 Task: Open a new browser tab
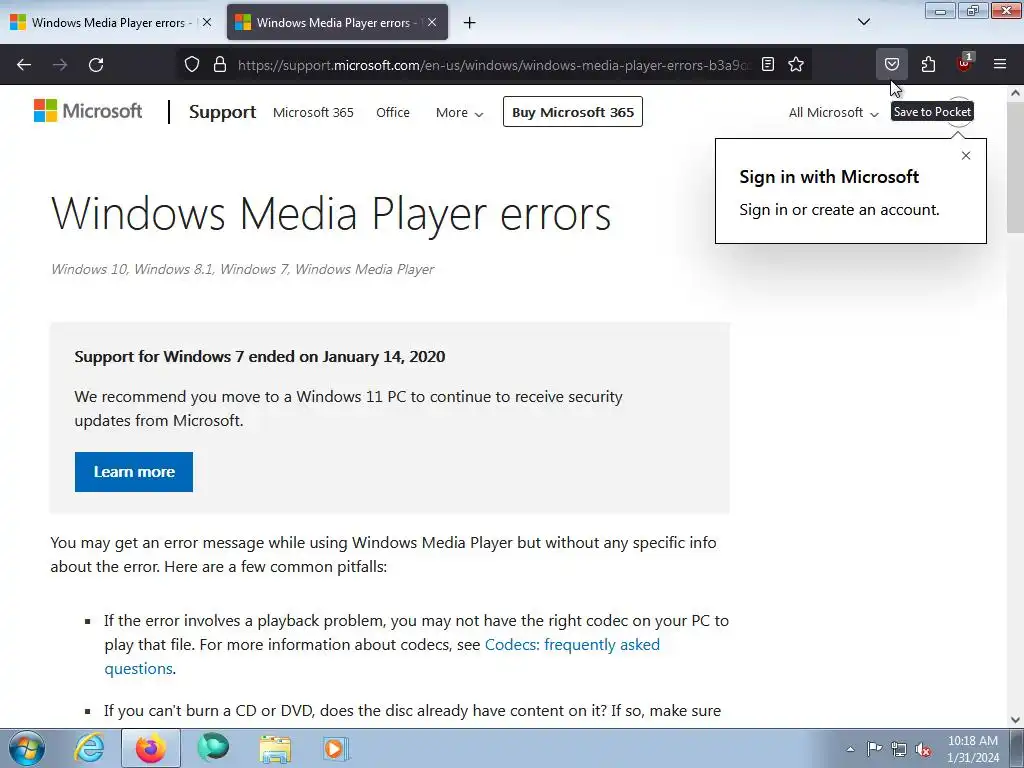(x=470, y=23)
